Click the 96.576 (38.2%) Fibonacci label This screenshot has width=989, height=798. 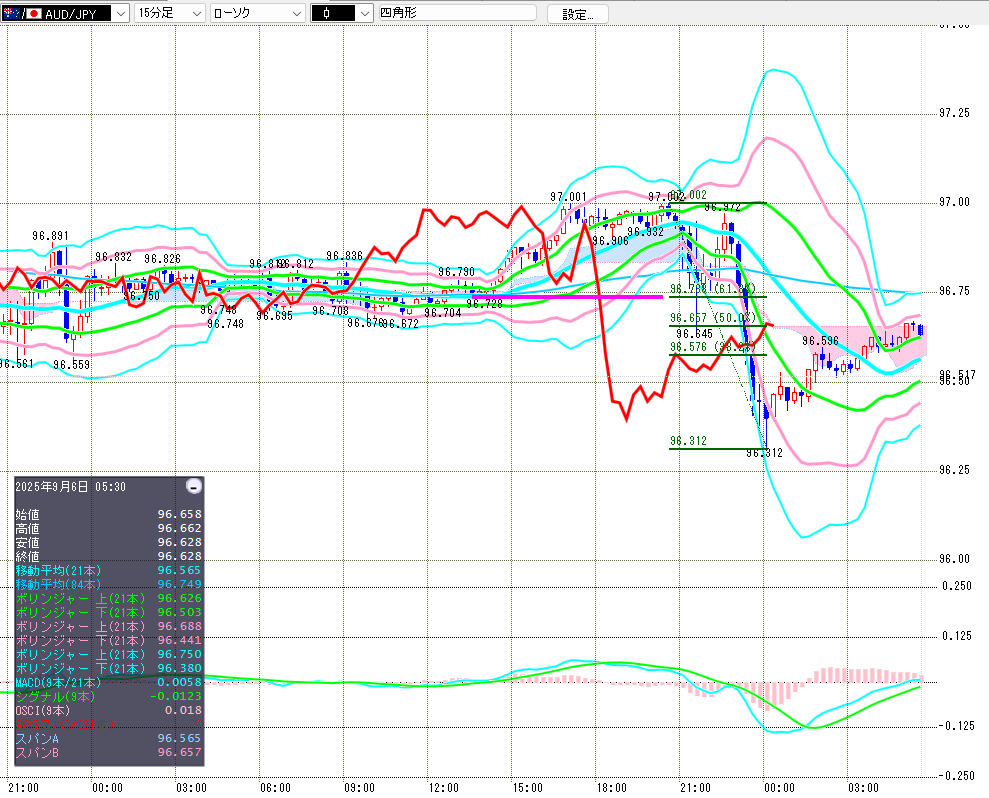(712, 347)
